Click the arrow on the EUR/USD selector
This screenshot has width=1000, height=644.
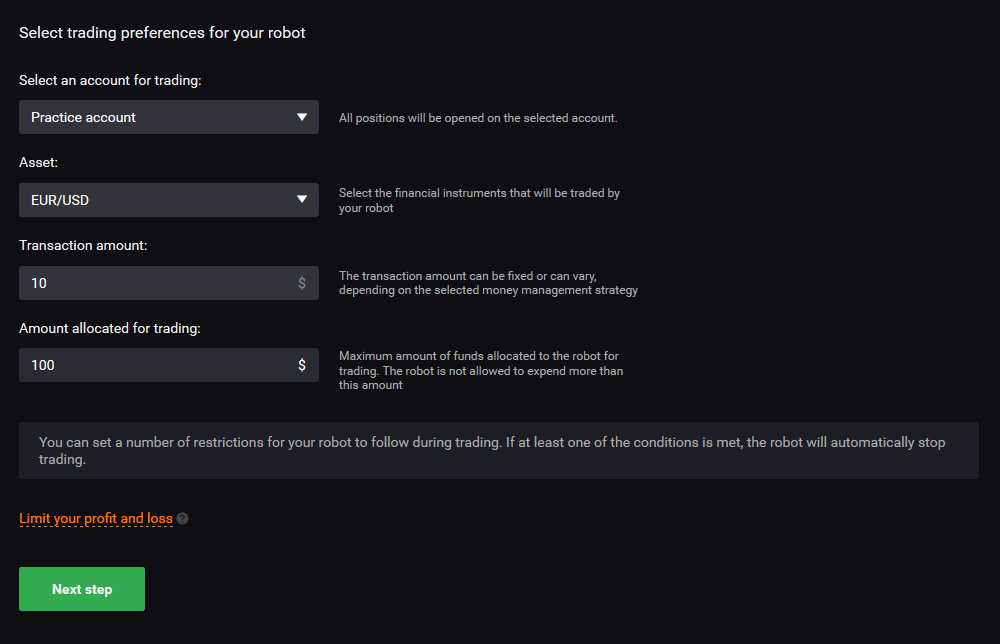click(x=302, y=200)
